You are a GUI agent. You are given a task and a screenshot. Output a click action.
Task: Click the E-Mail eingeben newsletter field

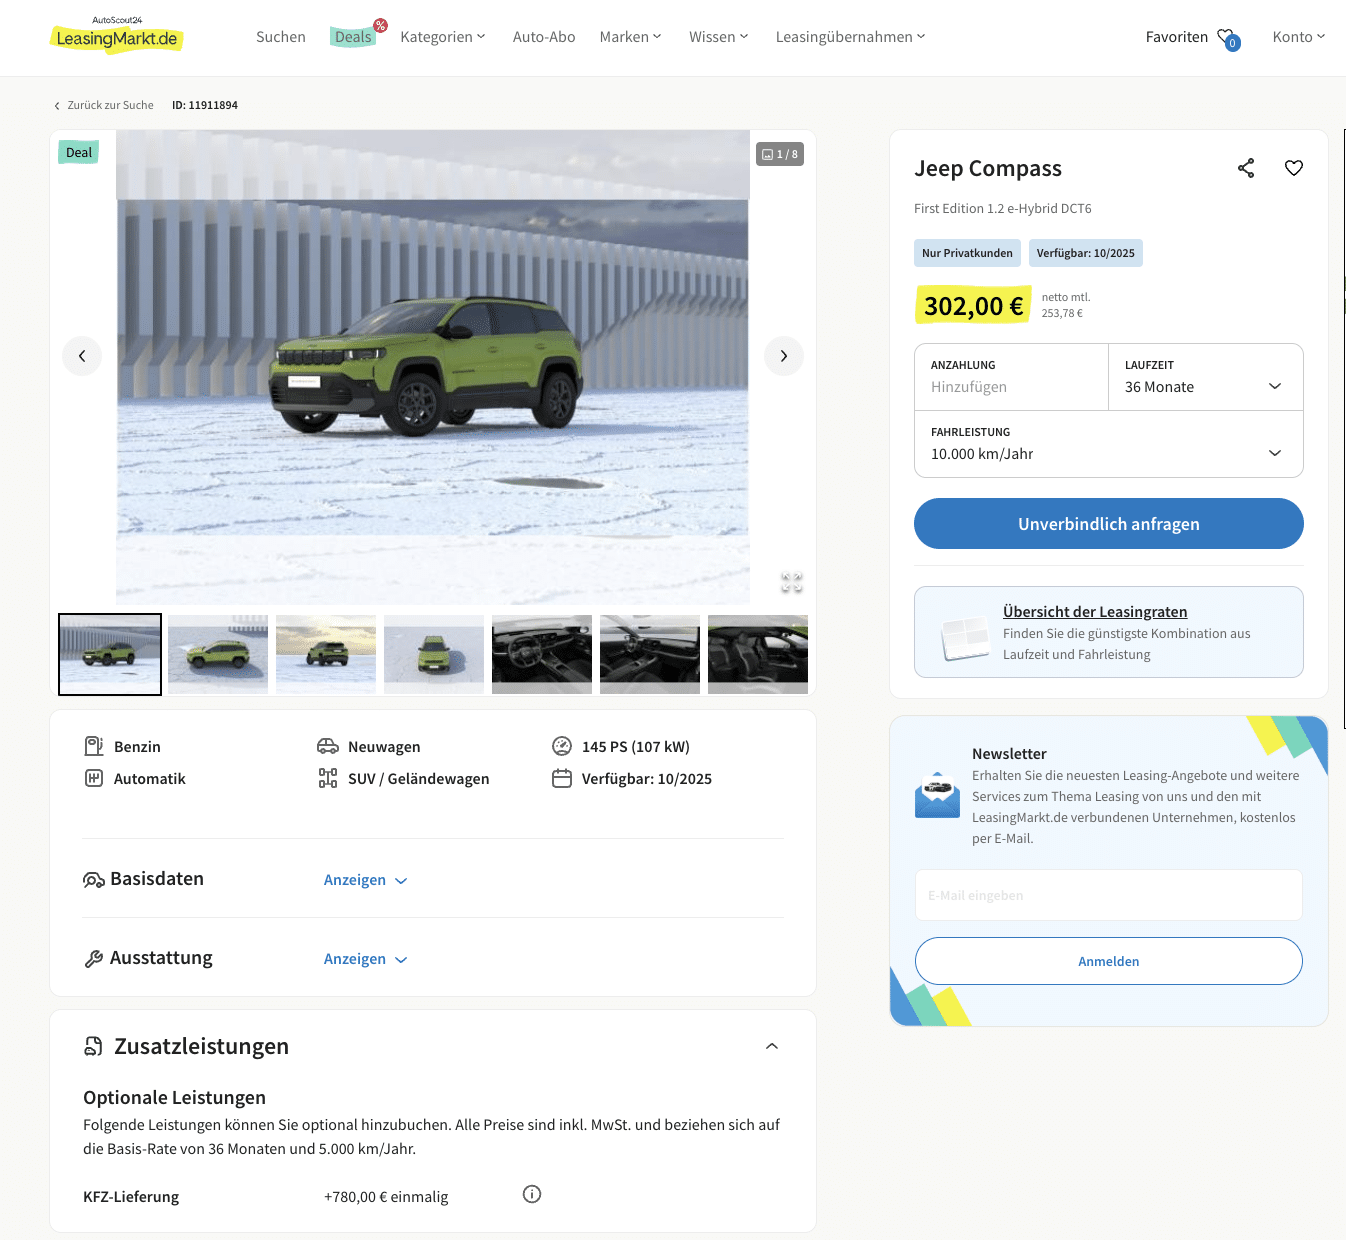[x=1109, y=895]
